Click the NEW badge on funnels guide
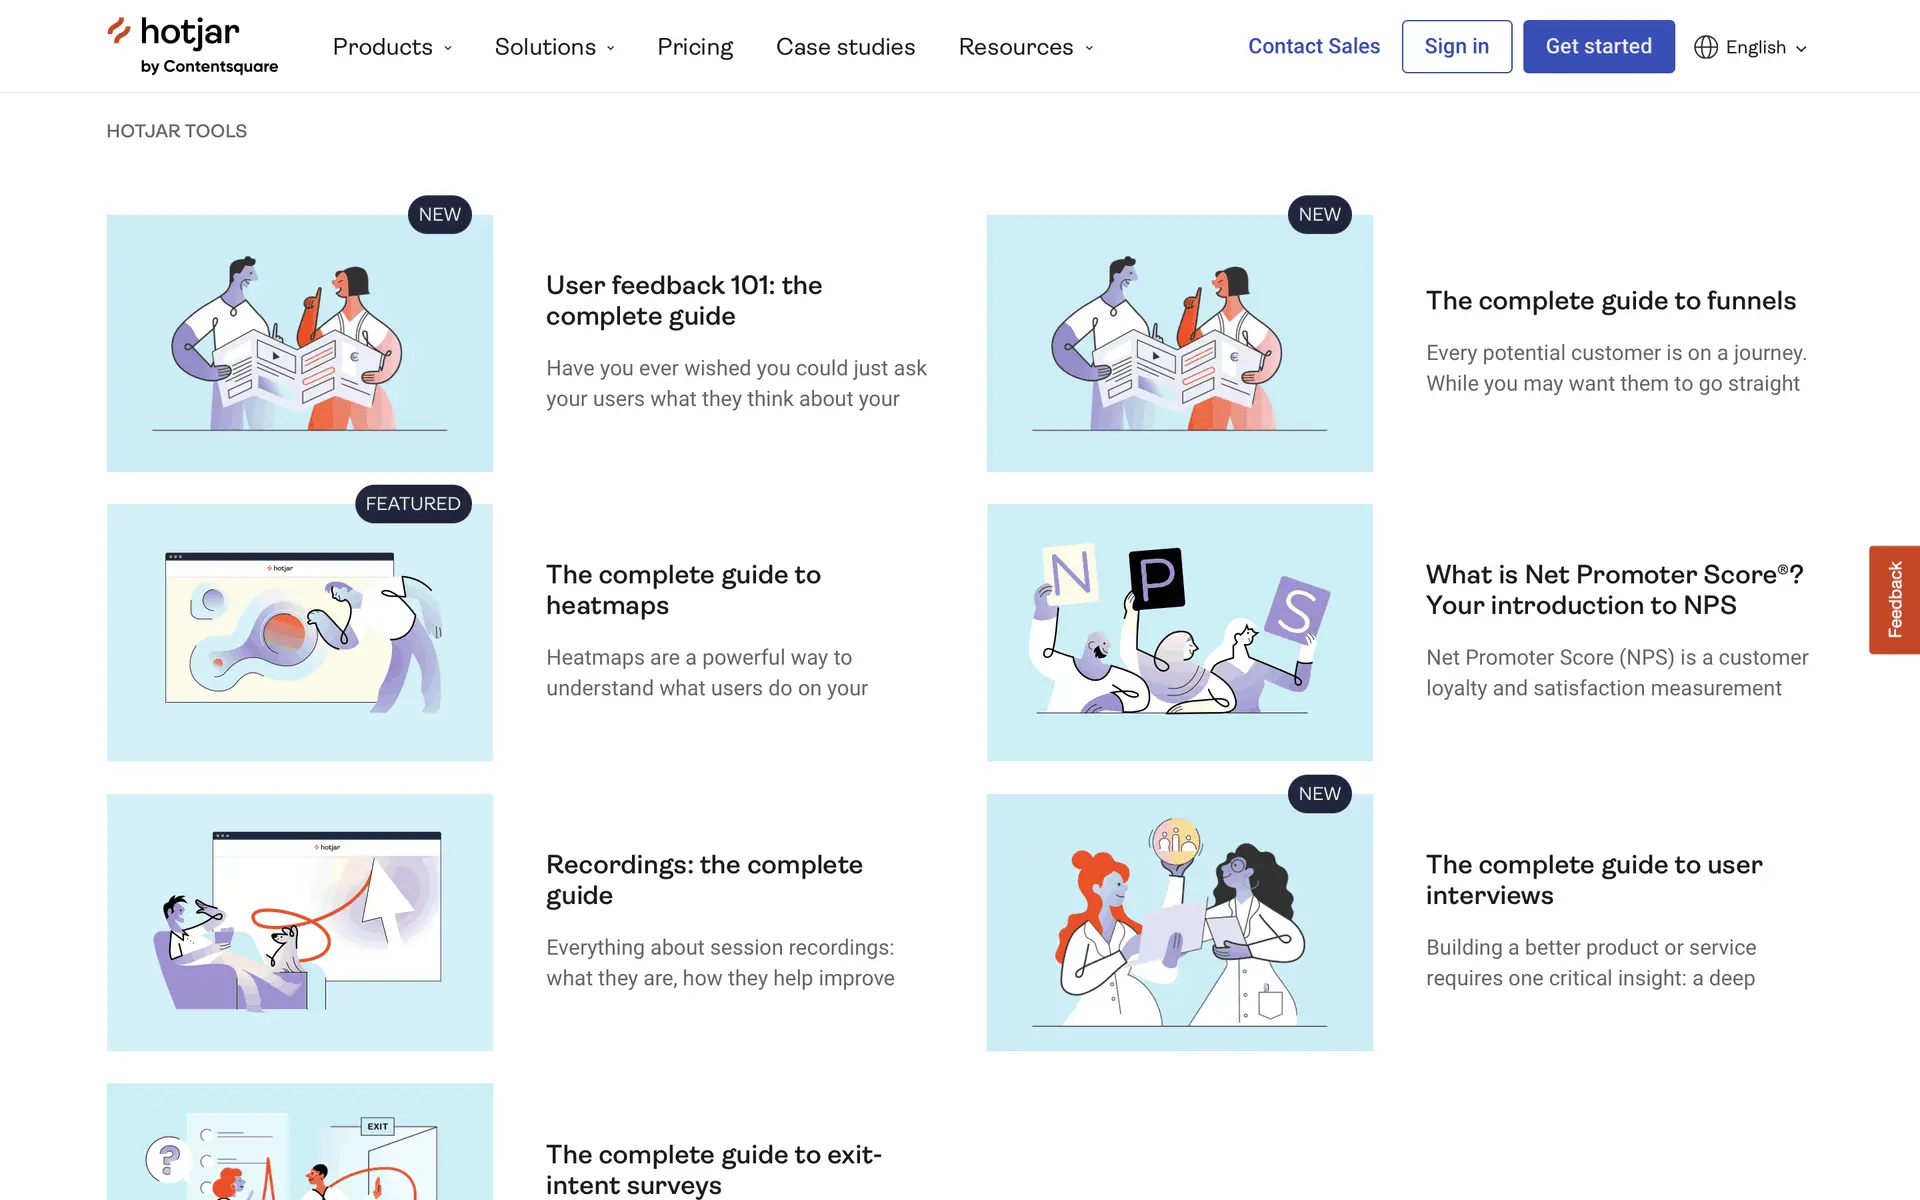 click(x=1319, y=214)
